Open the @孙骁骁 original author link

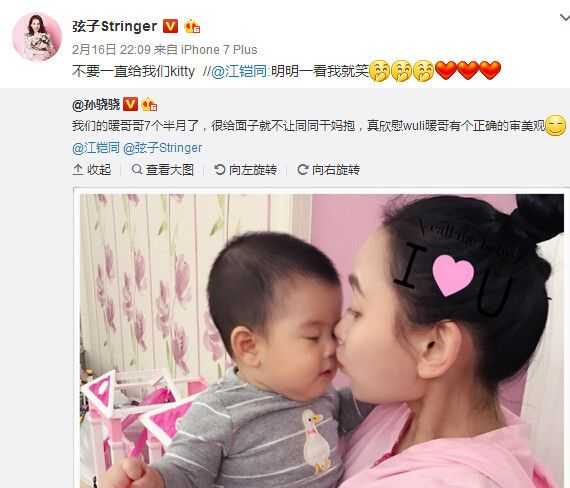pos(96,105)
